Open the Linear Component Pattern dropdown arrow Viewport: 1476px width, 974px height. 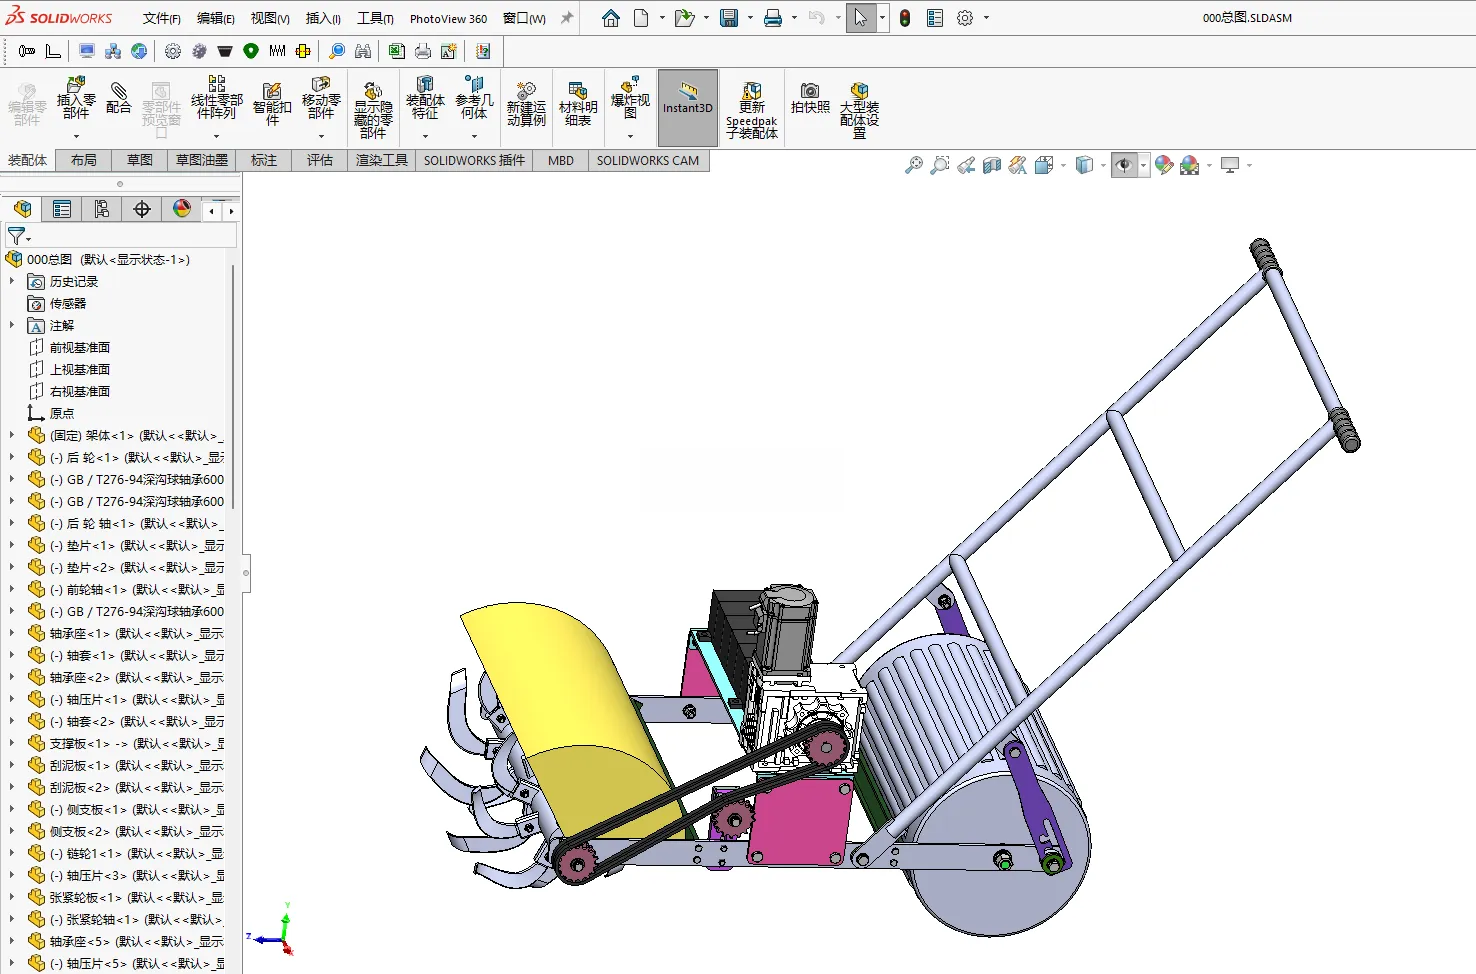[216, 136]
